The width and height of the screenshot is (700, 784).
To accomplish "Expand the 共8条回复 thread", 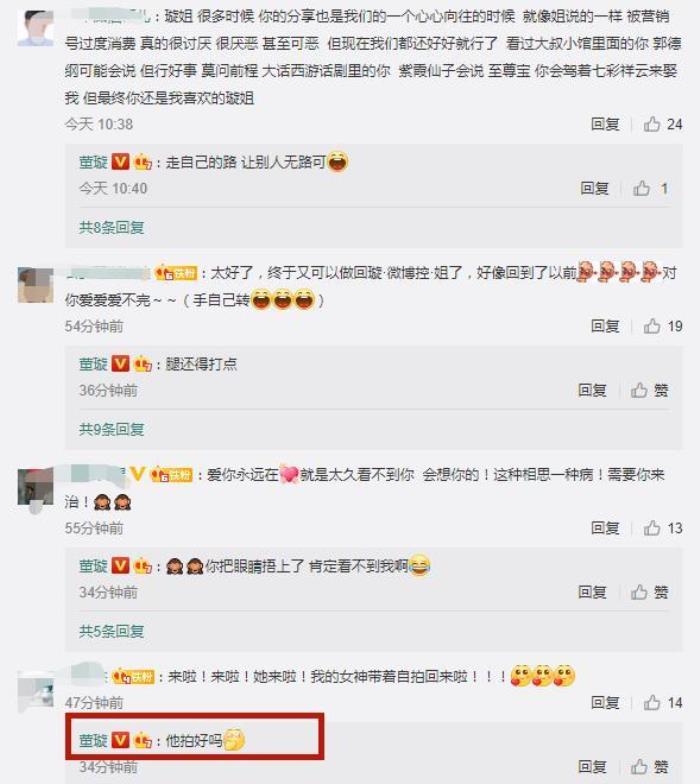I will coord(112,228).
